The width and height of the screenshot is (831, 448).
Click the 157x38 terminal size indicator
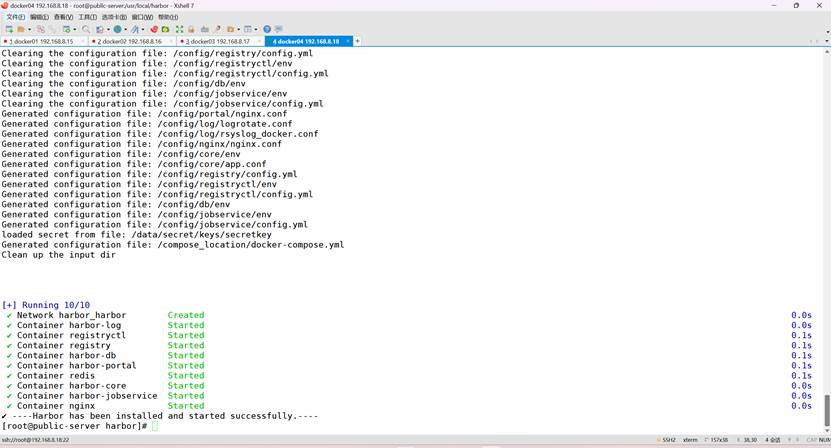tap(717, 440)
